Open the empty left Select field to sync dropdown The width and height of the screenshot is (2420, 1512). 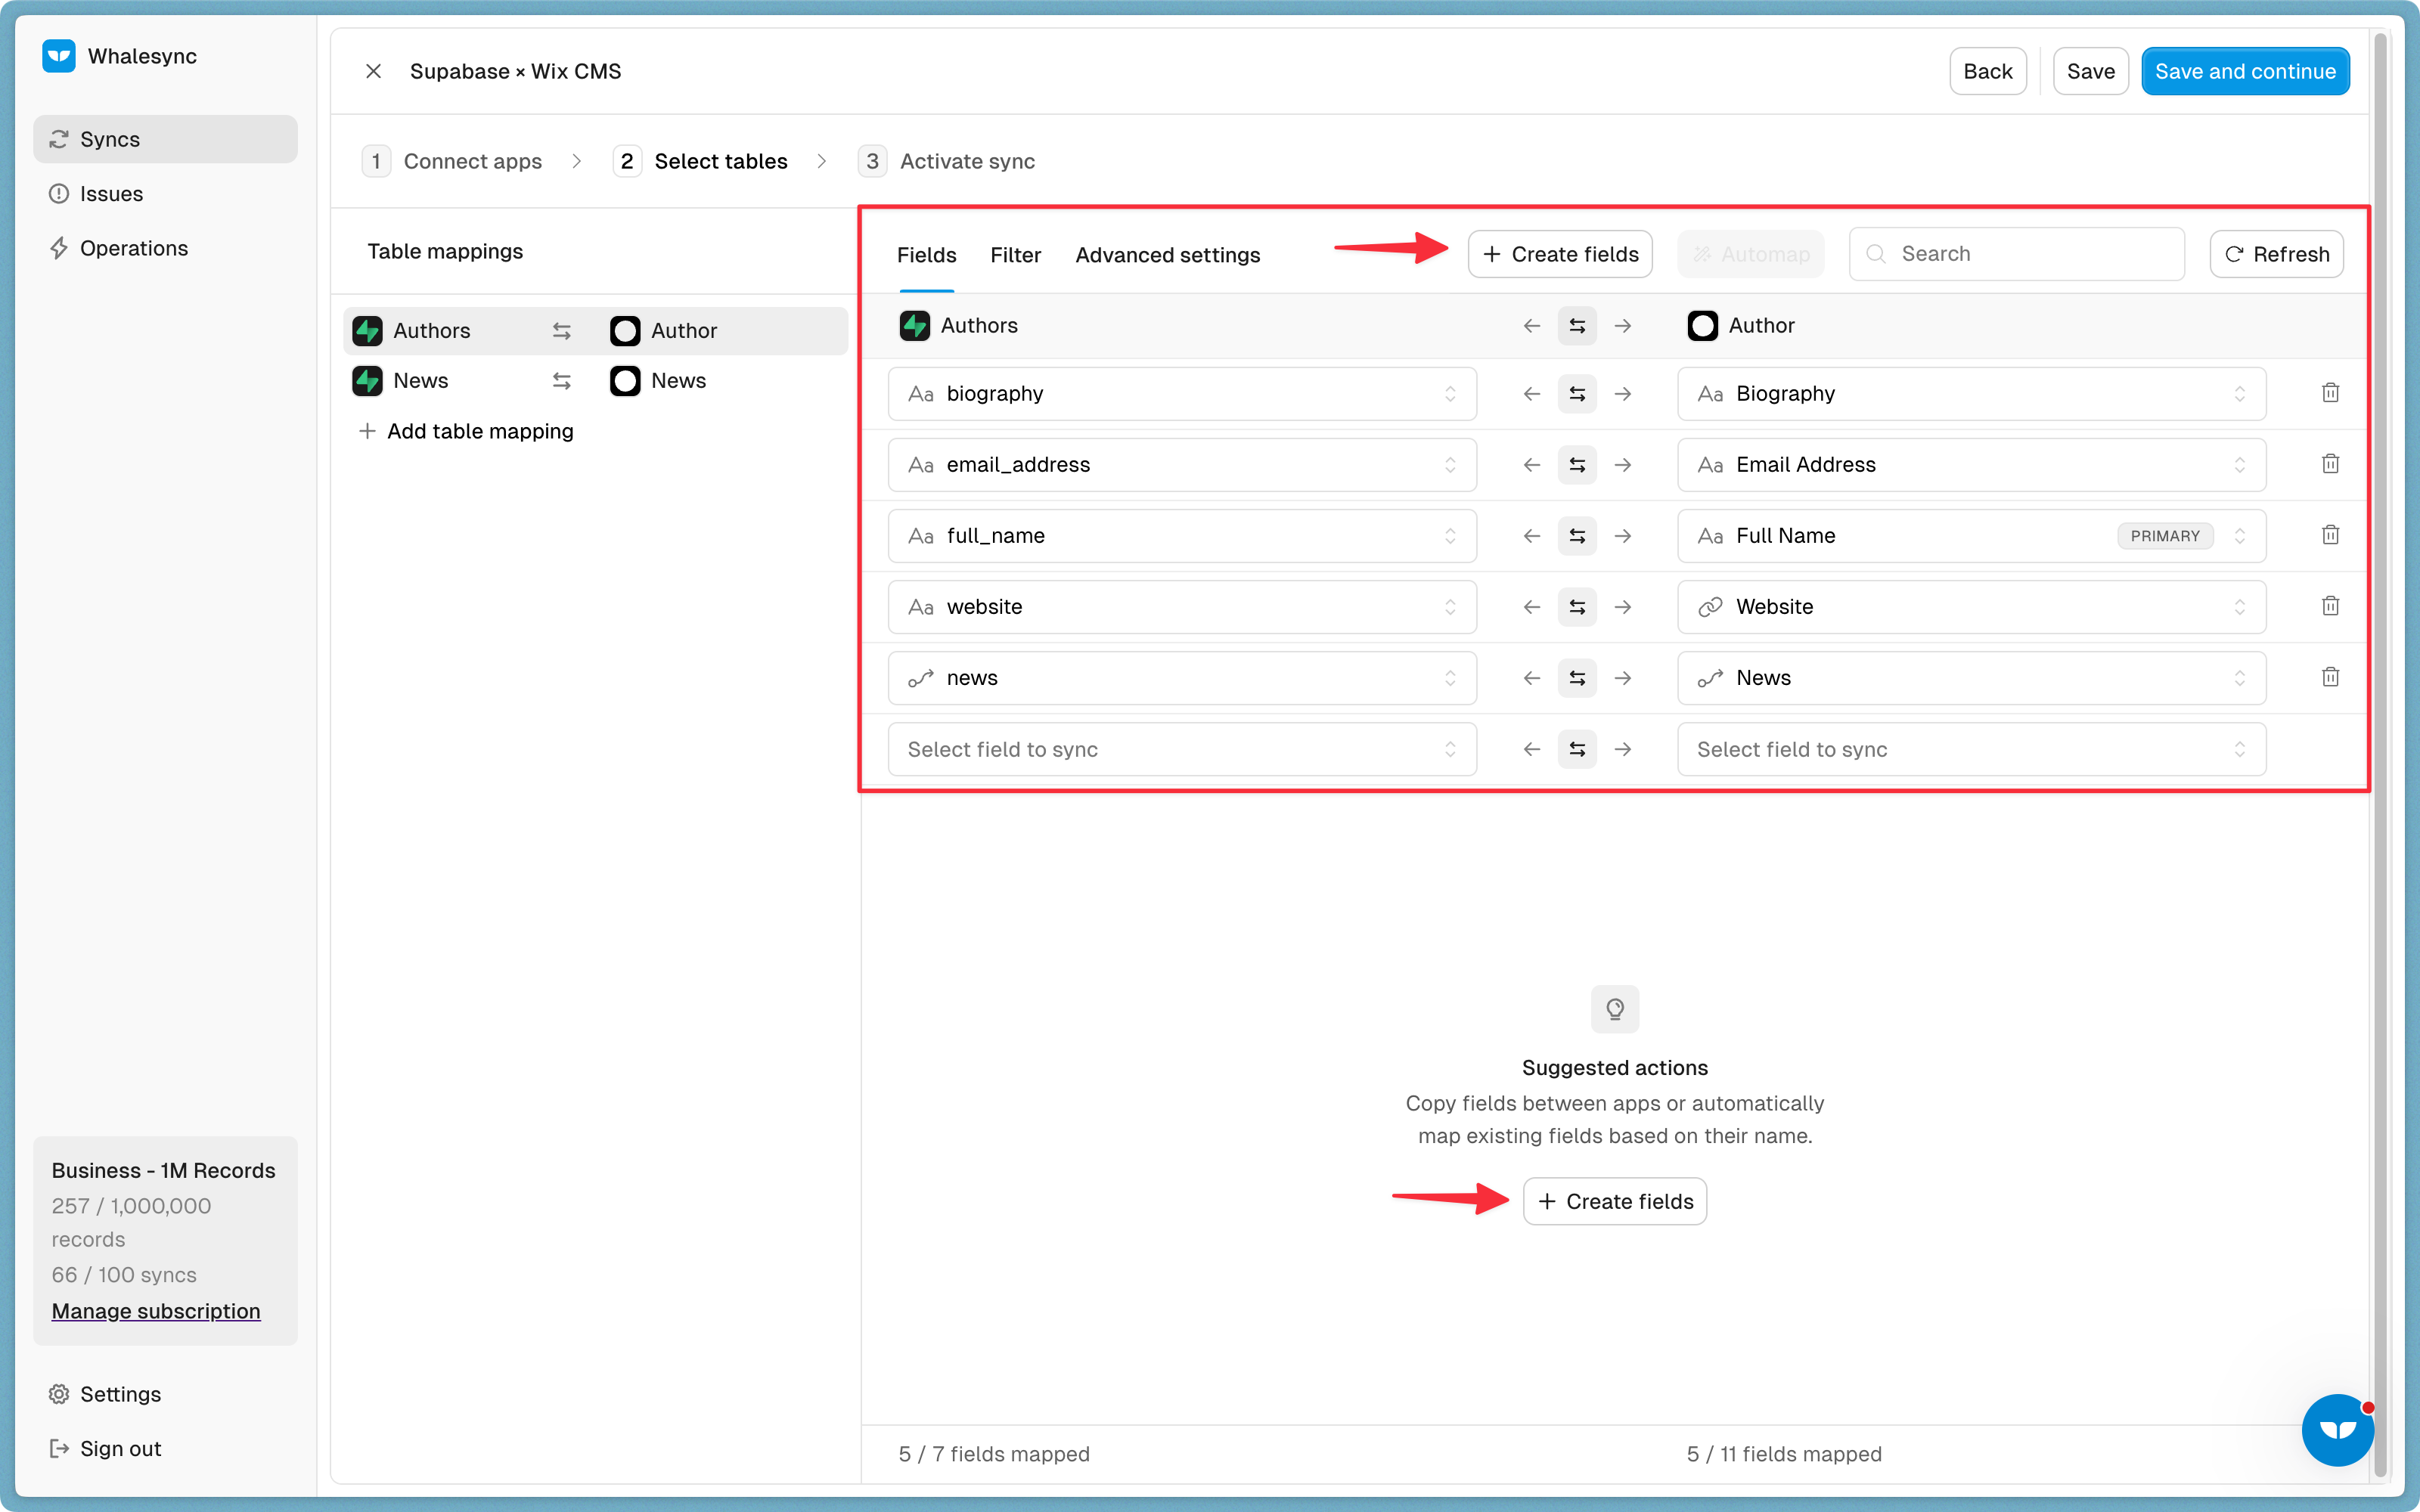pyautogui.click(x=1182, y=749)
